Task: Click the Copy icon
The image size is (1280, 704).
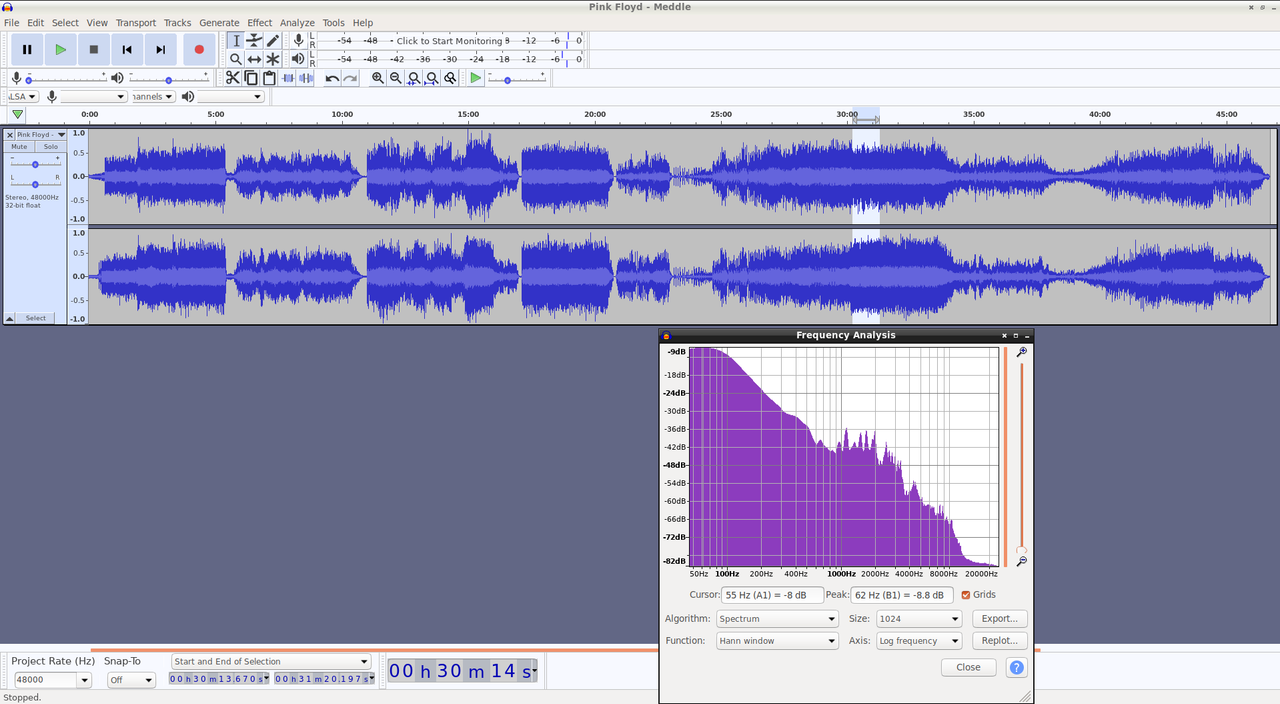Action: pos(251,78)
